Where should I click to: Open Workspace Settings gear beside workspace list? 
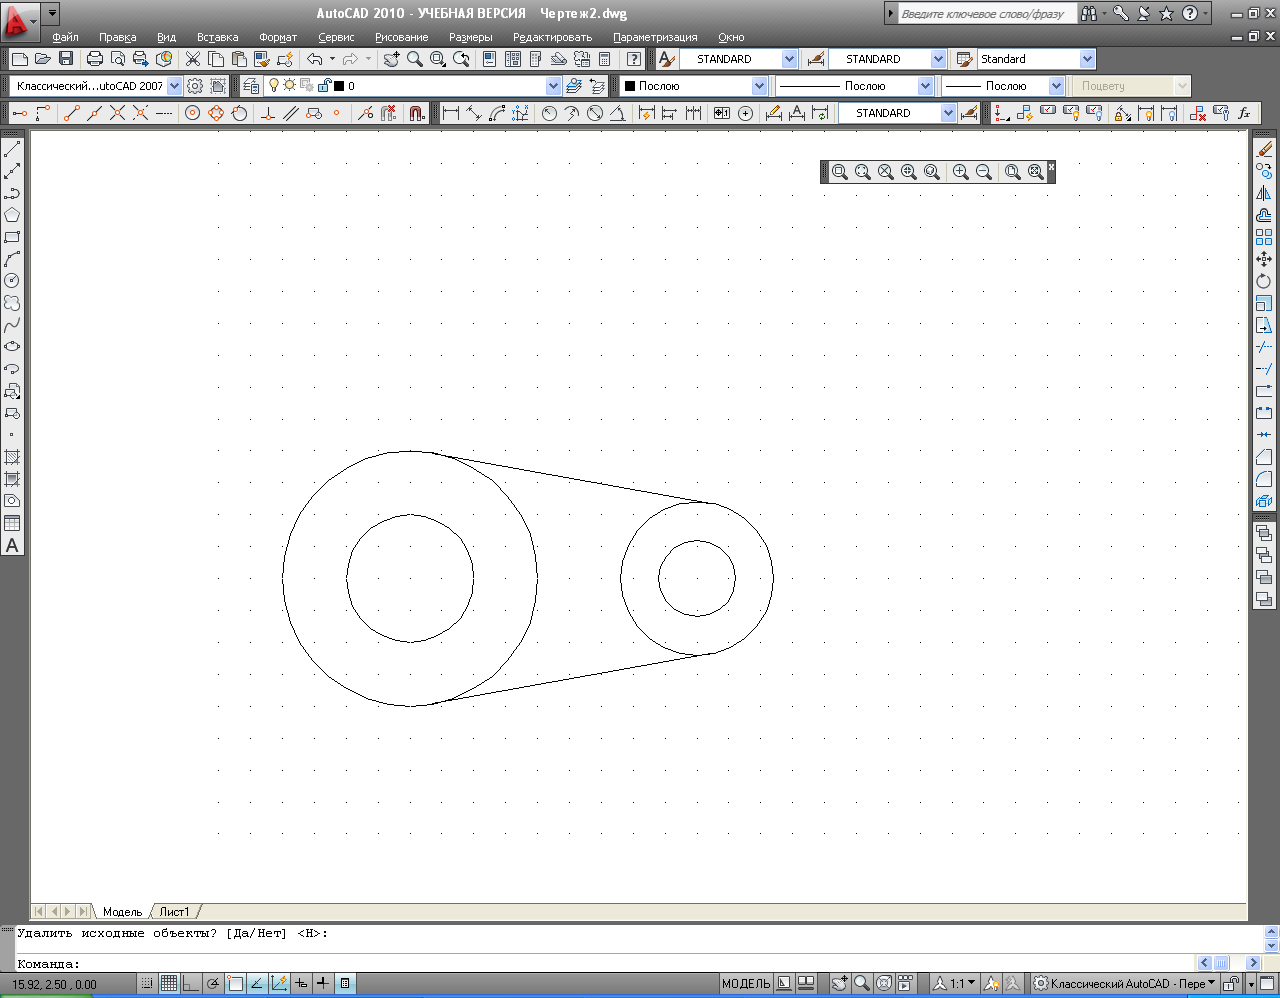[195, 86]
